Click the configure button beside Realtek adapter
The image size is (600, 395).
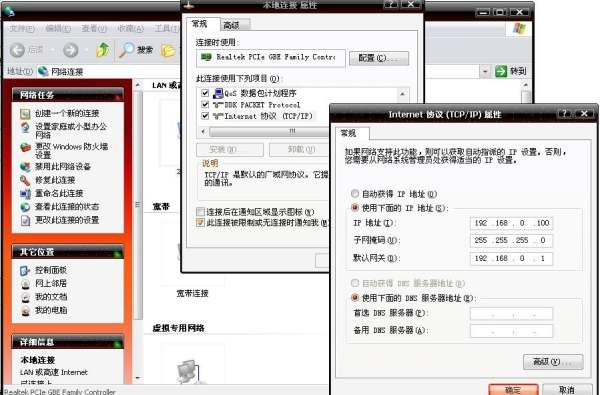(x=379, y=58)
